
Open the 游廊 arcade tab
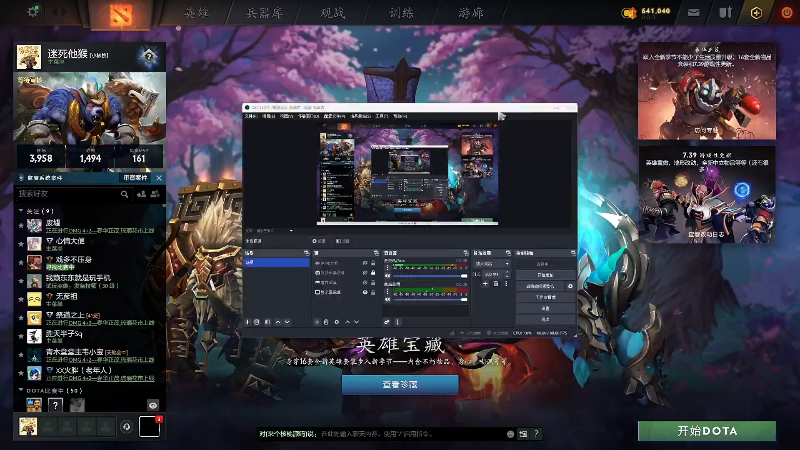(x=470, y=13)
